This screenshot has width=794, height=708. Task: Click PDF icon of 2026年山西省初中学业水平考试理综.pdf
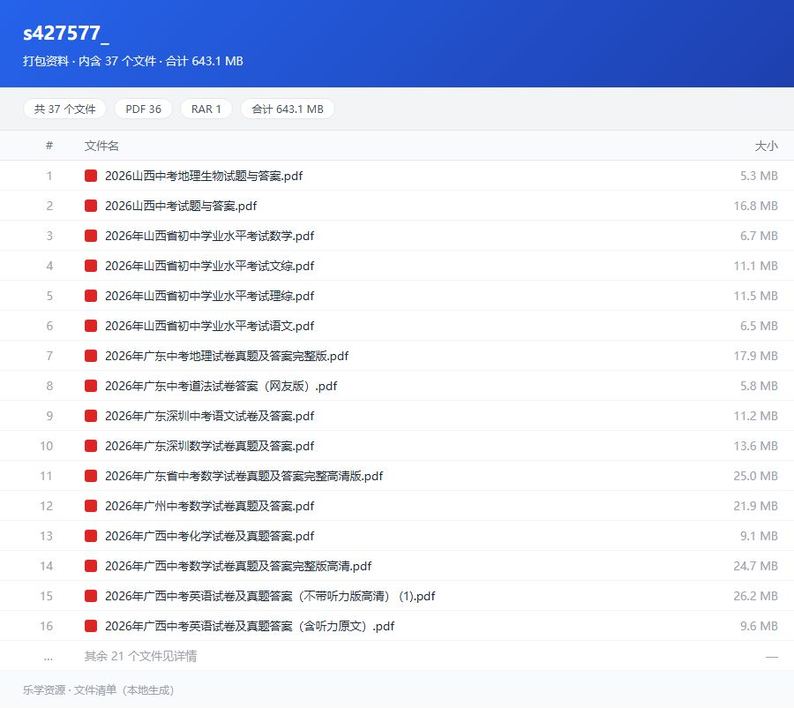91,296
